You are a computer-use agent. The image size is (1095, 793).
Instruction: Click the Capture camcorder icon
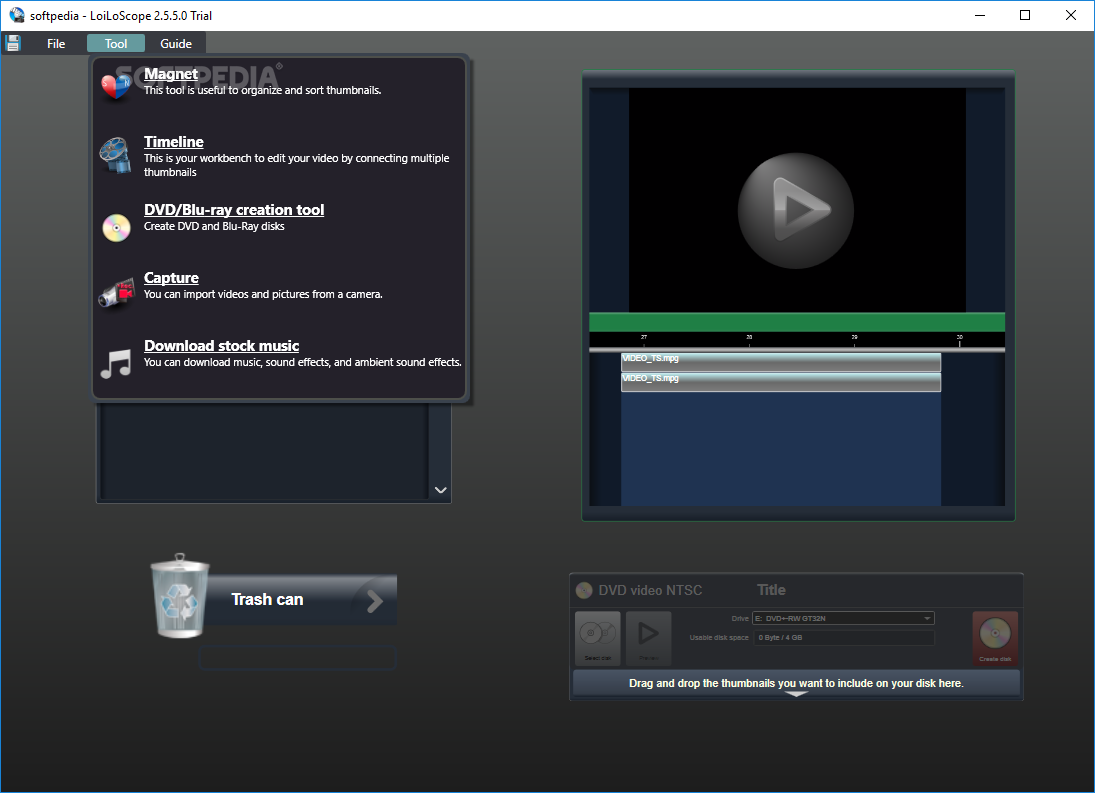(x=116, y=293)
